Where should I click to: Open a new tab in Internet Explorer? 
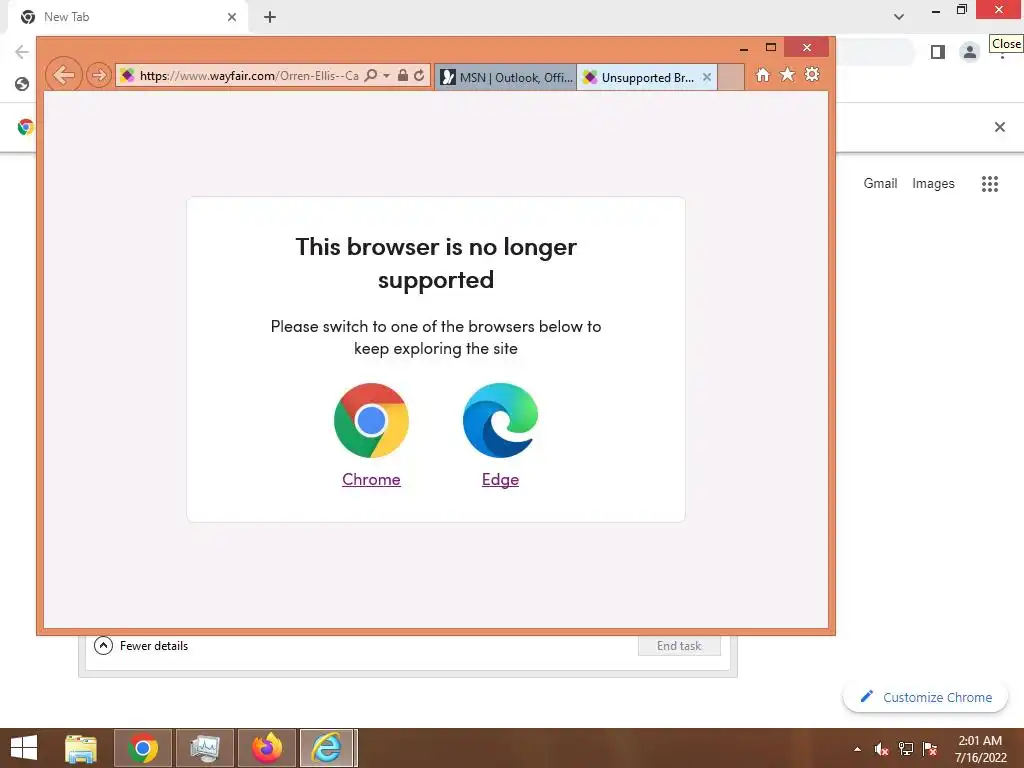pyautogui.click(x=731, y=77)
